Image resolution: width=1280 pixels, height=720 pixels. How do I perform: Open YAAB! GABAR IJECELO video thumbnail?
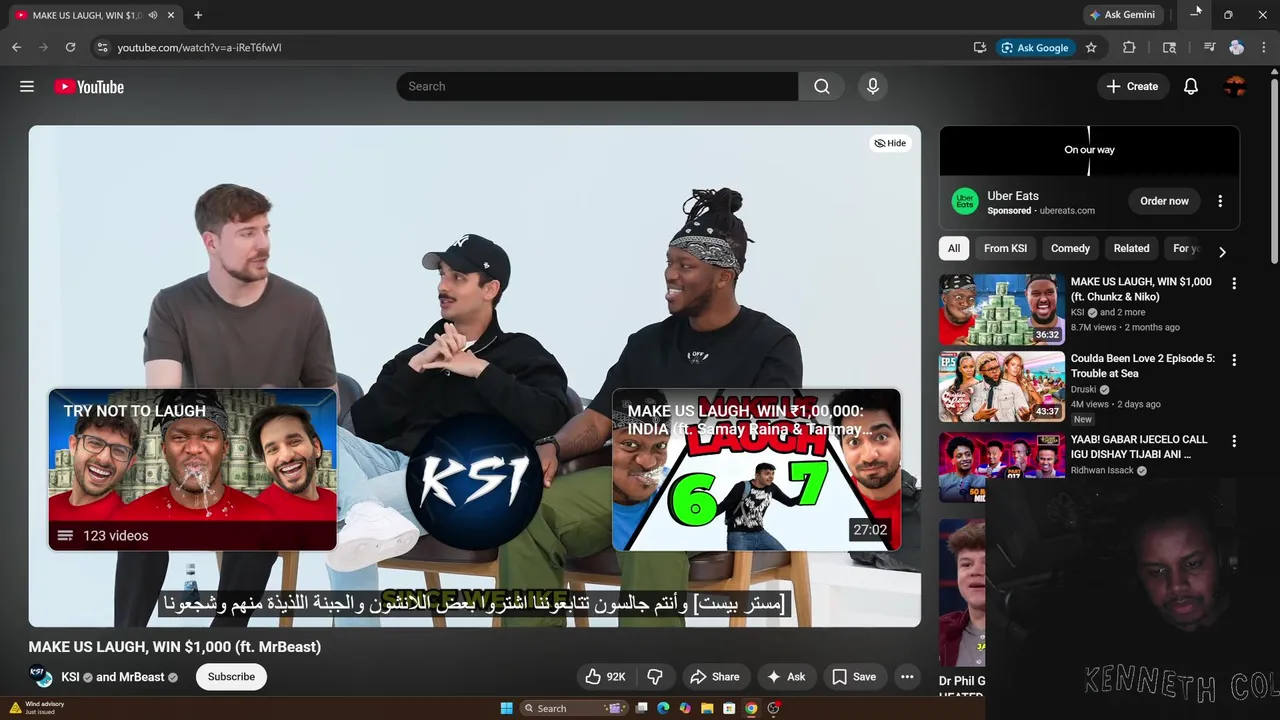1001,467
